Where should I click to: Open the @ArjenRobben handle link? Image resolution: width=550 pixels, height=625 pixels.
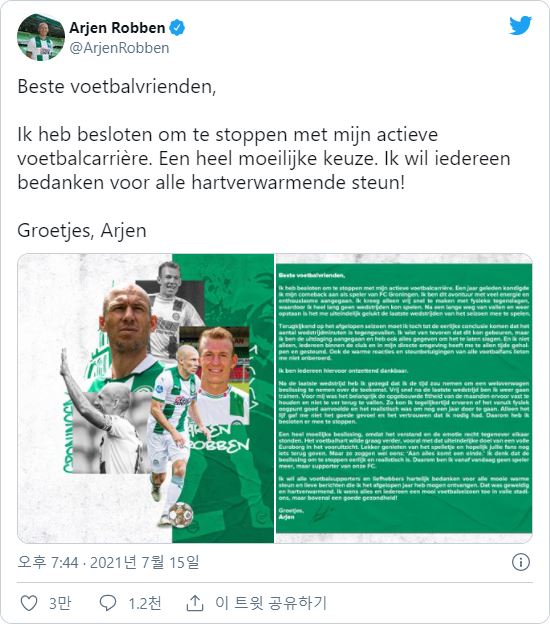(x=119, y=48)
